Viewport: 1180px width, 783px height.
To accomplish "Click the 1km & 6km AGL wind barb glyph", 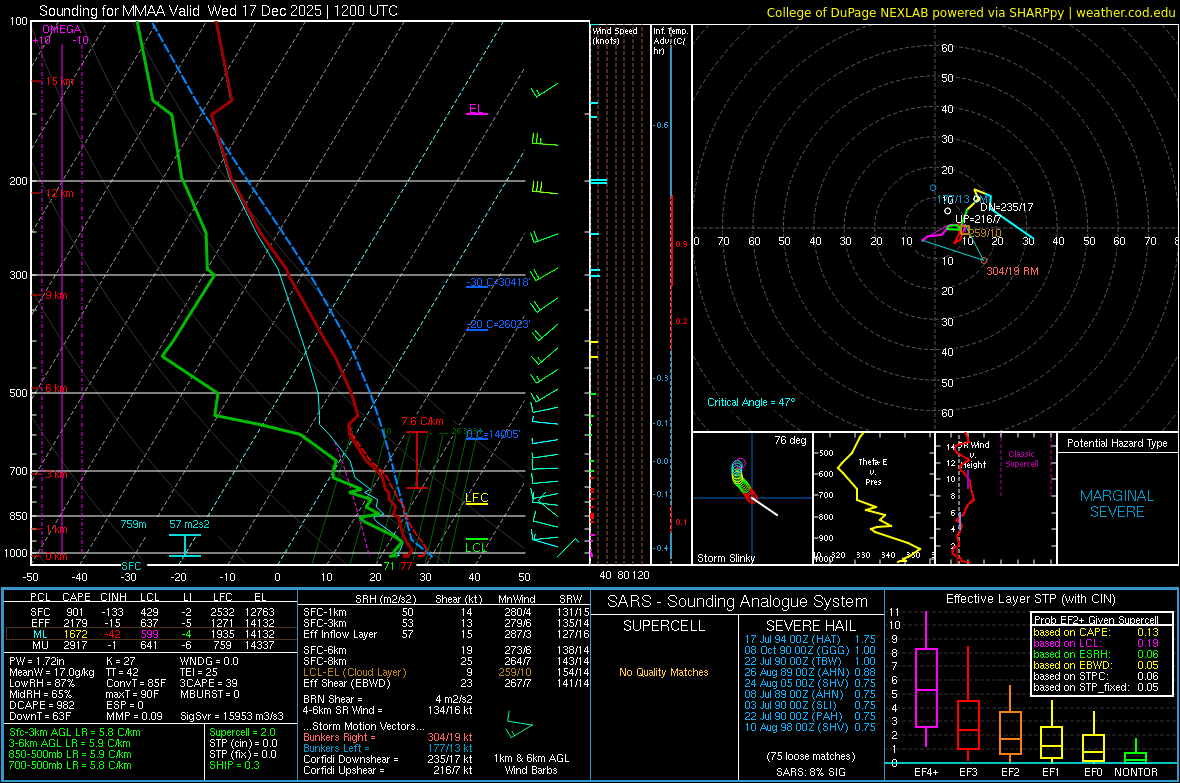I will 518,726.
